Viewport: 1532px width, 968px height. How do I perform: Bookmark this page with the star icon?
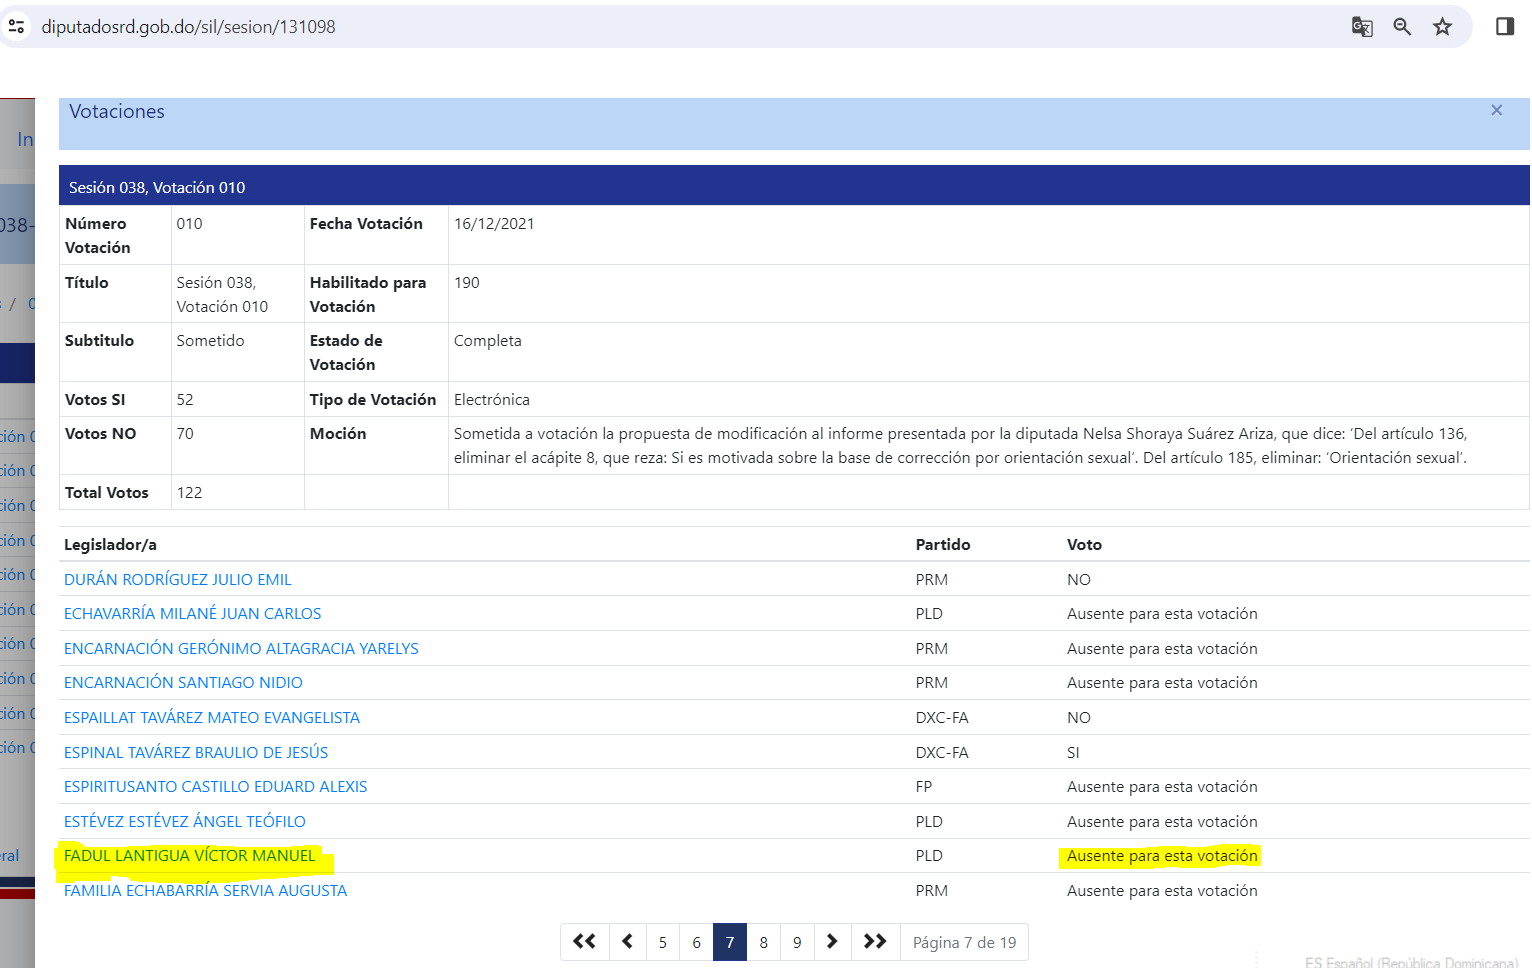tap(1442, 27)
